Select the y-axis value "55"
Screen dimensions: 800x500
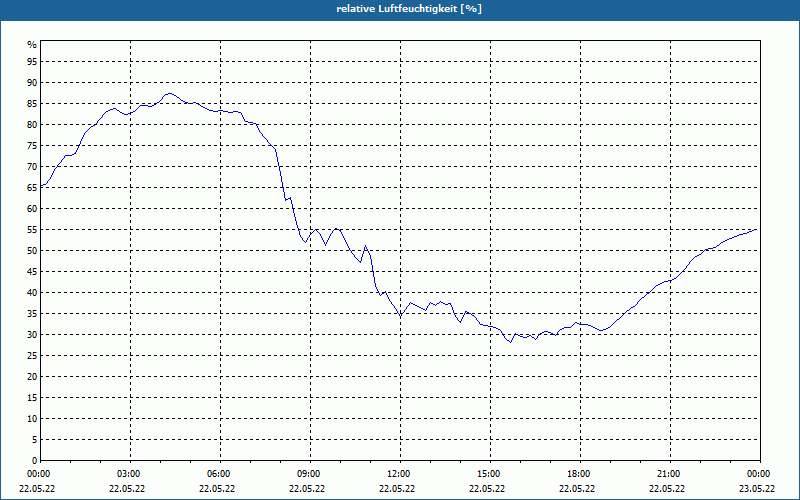[x=32, y=230]
